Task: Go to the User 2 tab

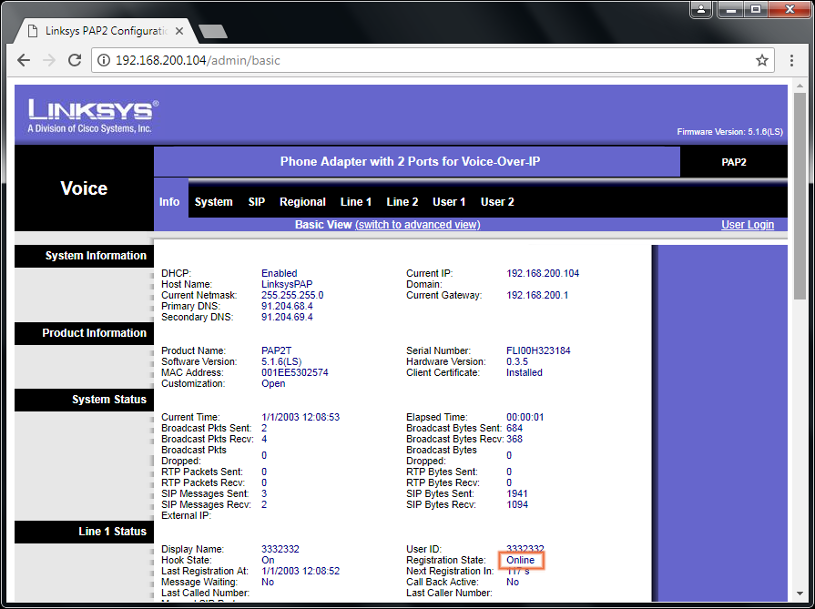Action: (497, 202)
